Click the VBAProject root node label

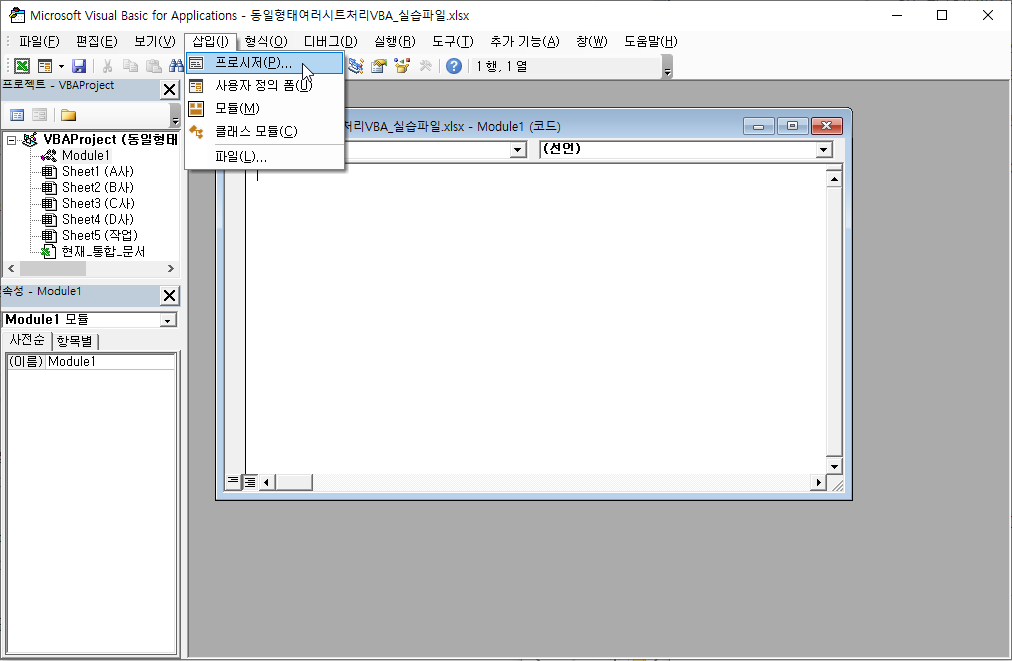pos(110,139)
